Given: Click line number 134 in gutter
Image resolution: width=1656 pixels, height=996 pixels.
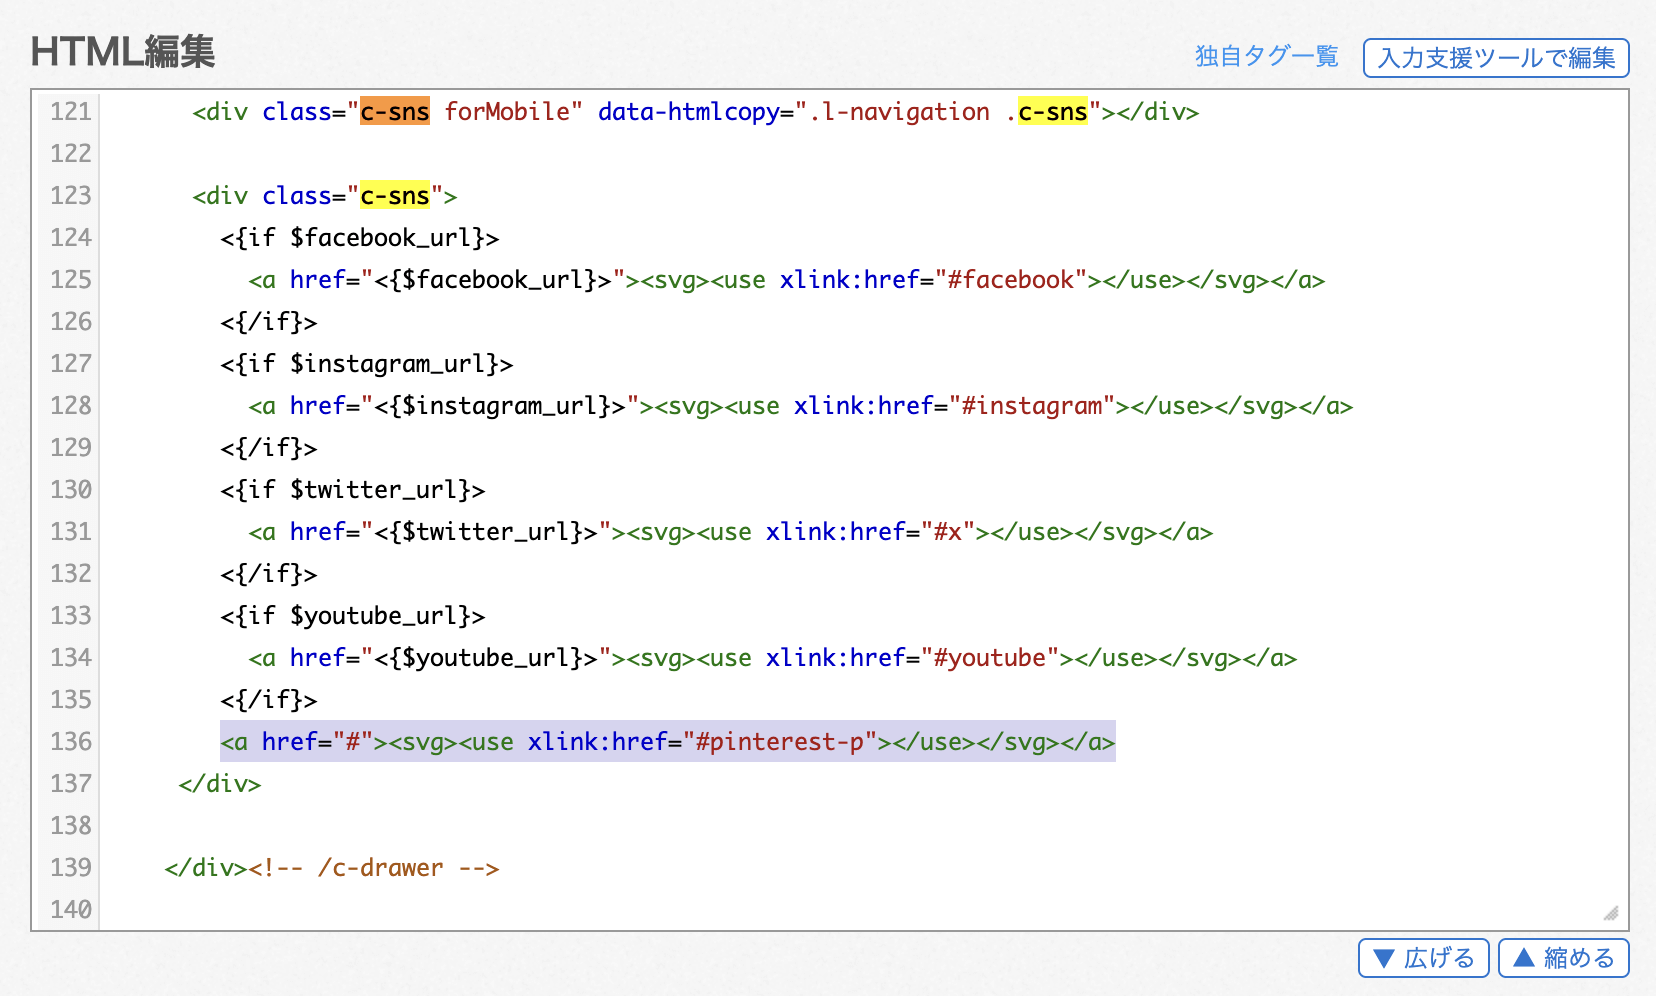Looking at the screenshot, I should point(70,658).
